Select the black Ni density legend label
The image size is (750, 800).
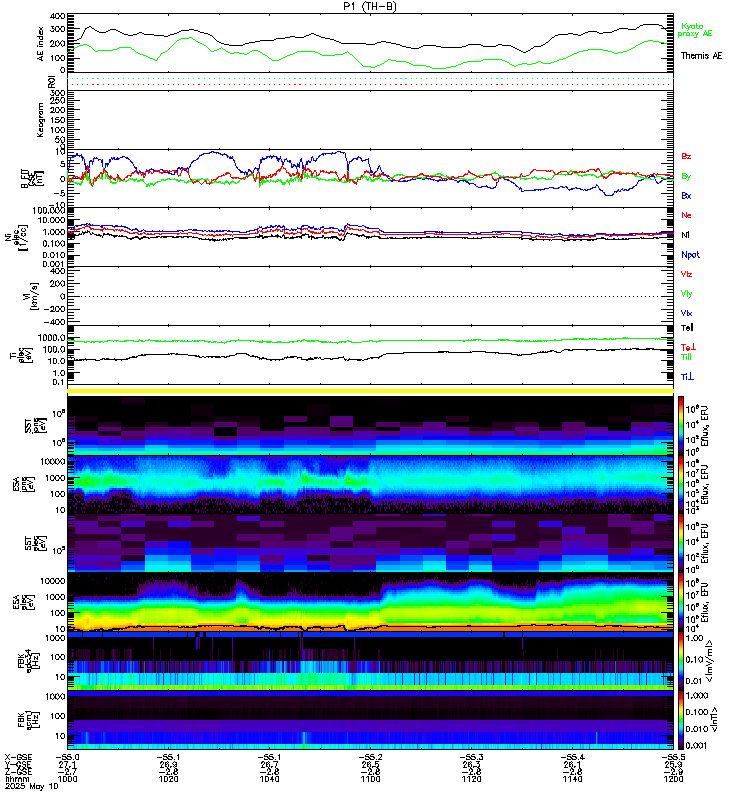685,235
